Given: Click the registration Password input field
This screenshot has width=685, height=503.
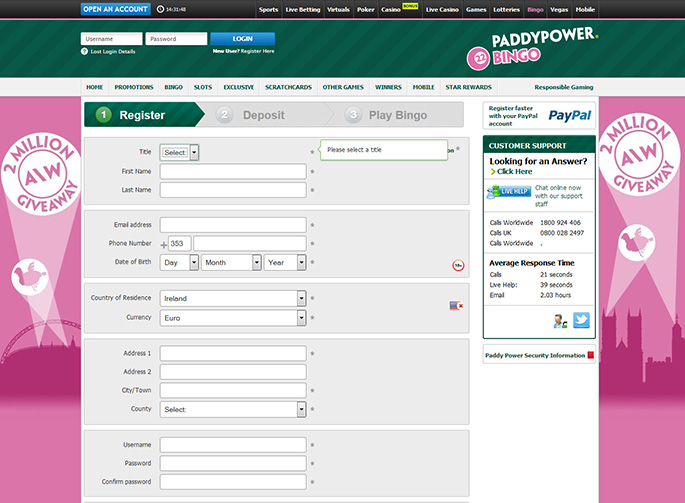Looking at the screenshot, I should 233,463.
